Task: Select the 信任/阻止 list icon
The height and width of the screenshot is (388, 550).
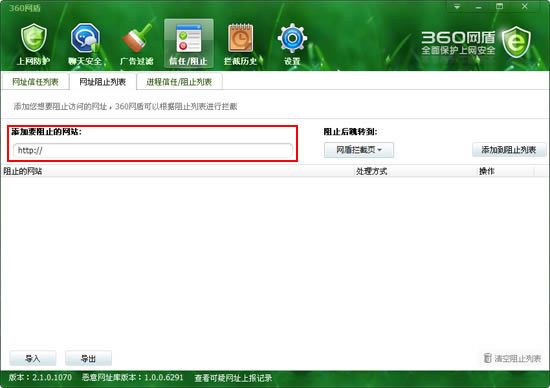Action: pyautogui.click(x=189, y=38)
